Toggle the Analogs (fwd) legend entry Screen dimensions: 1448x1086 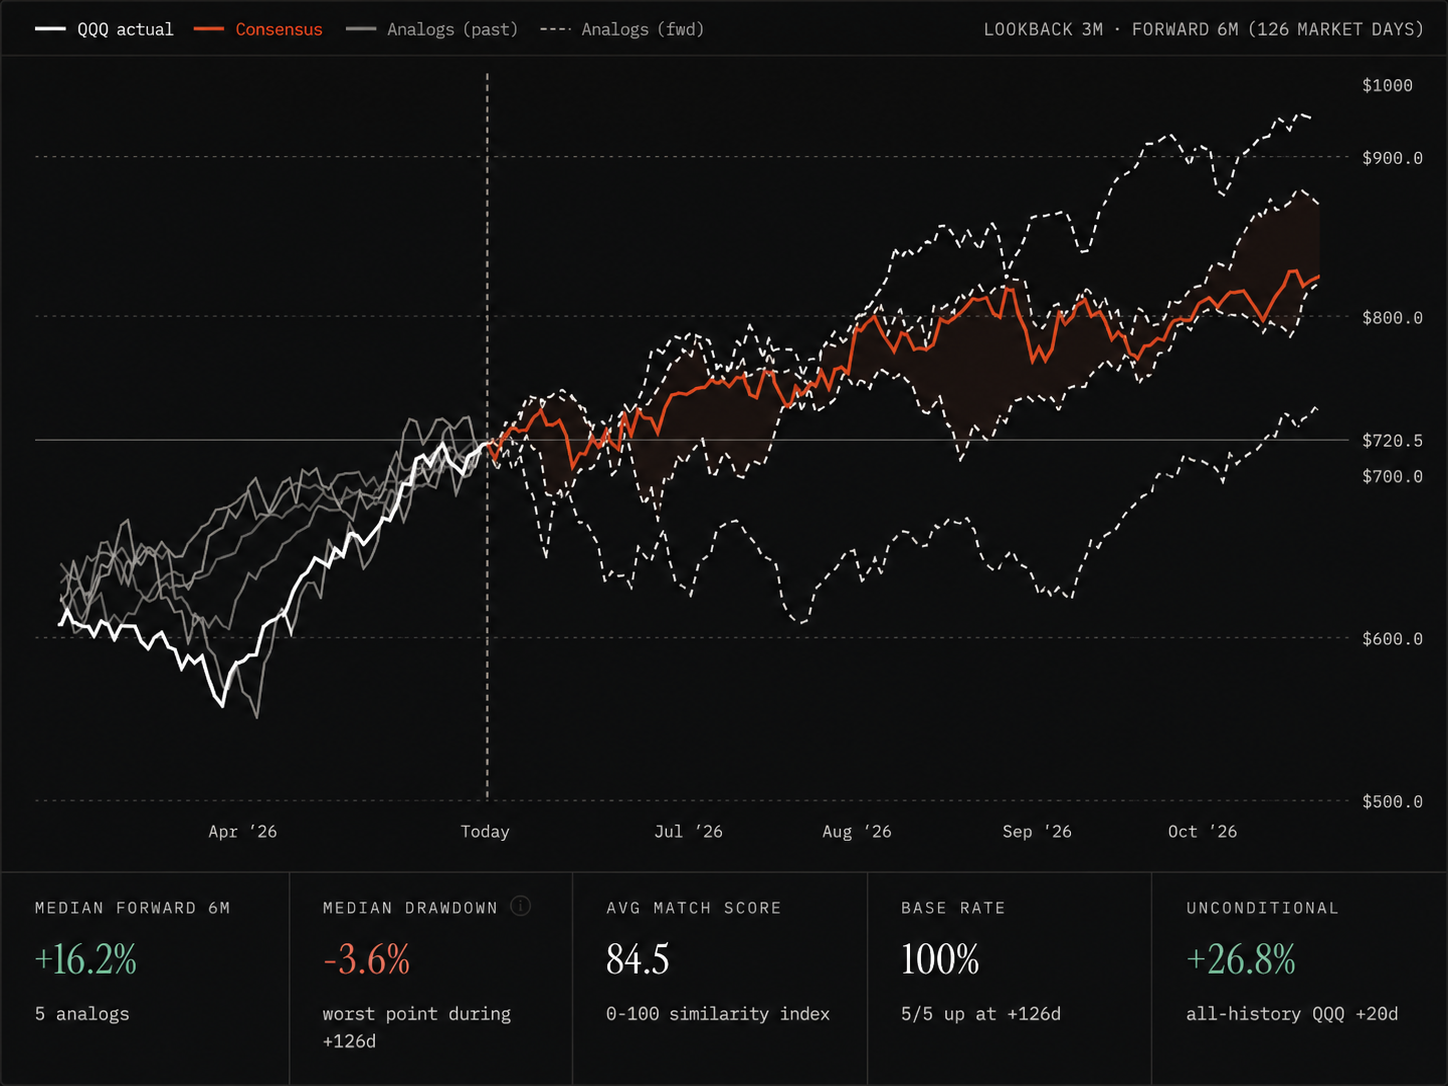point(622,30)
